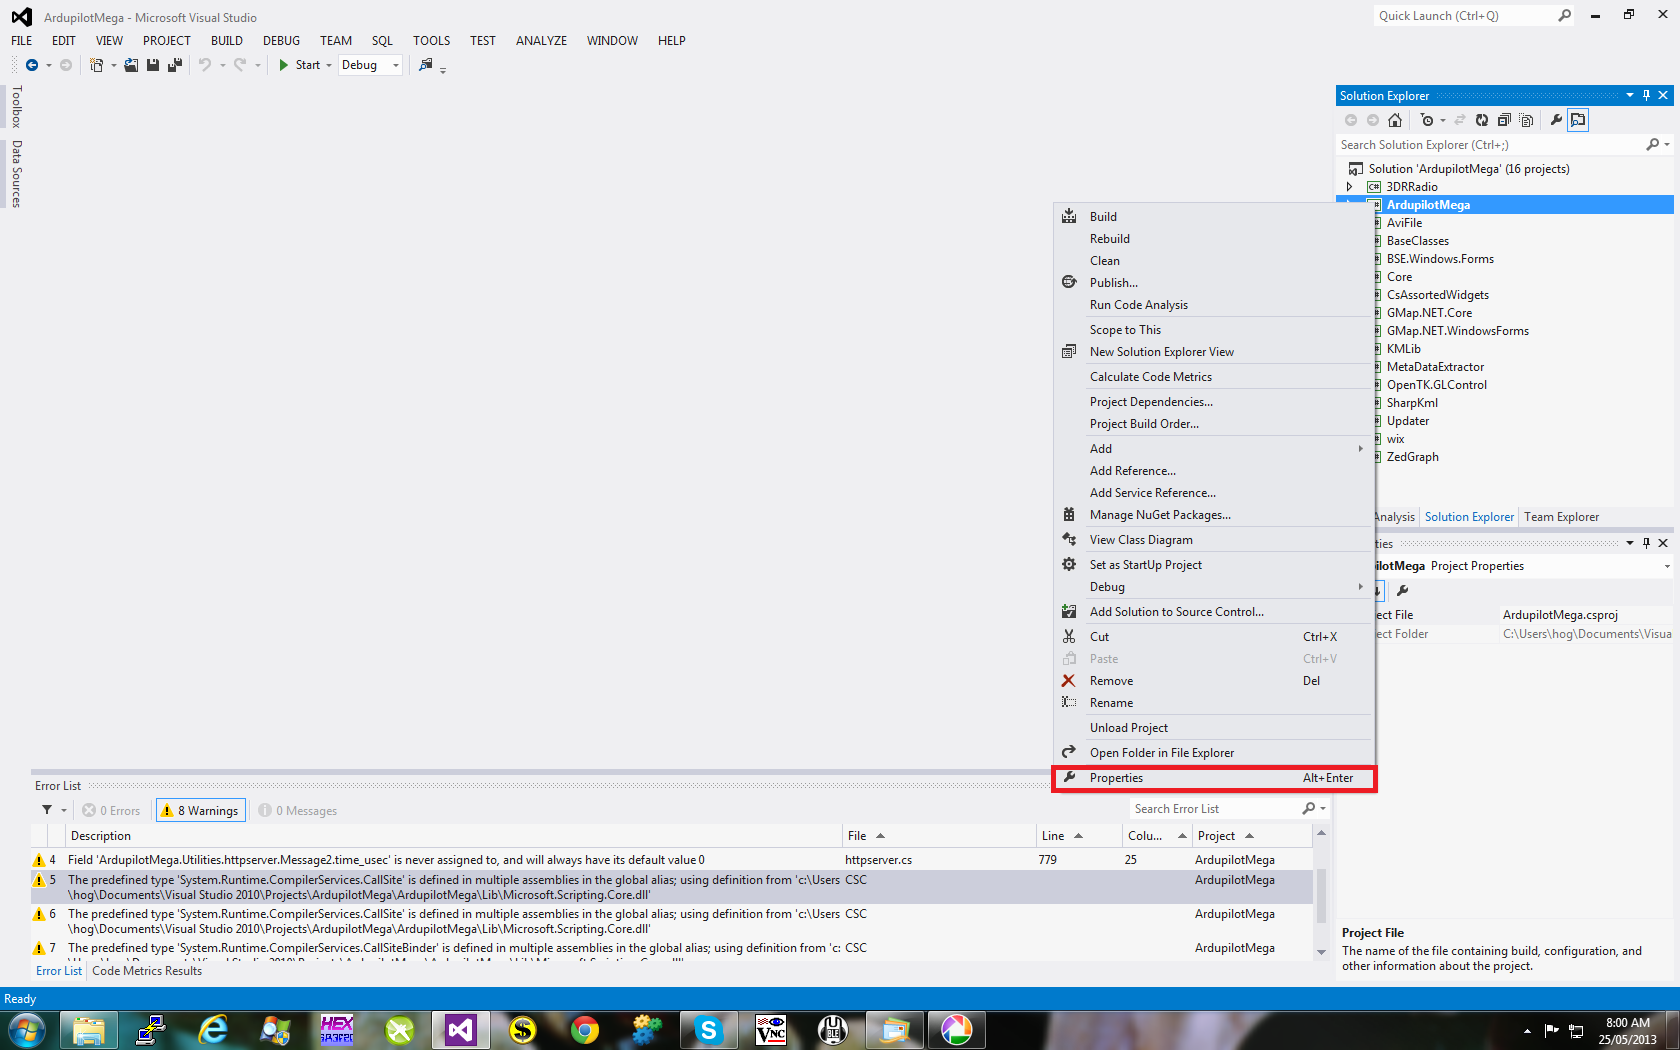The width and height of the screenshot is (1680, 1050).
Task: Open the ANALYZE menu
Action: [541, 41]
